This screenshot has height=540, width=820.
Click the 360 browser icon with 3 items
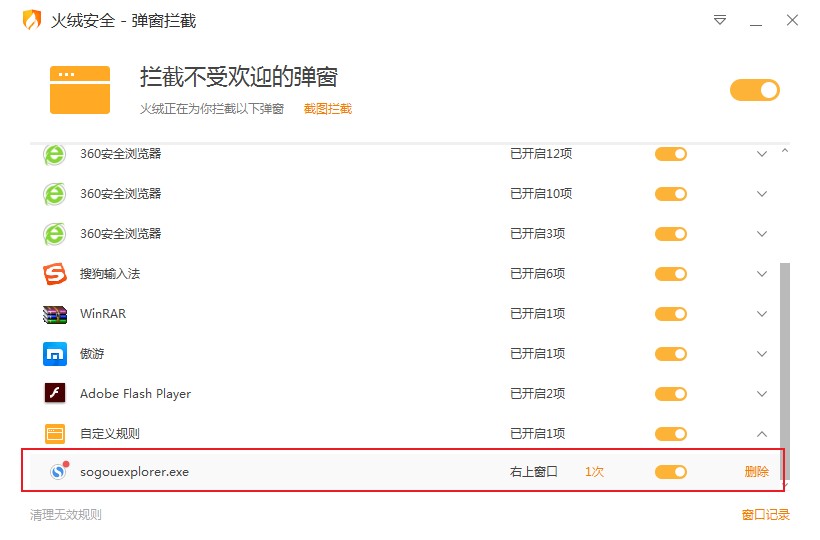click(54, 234)
